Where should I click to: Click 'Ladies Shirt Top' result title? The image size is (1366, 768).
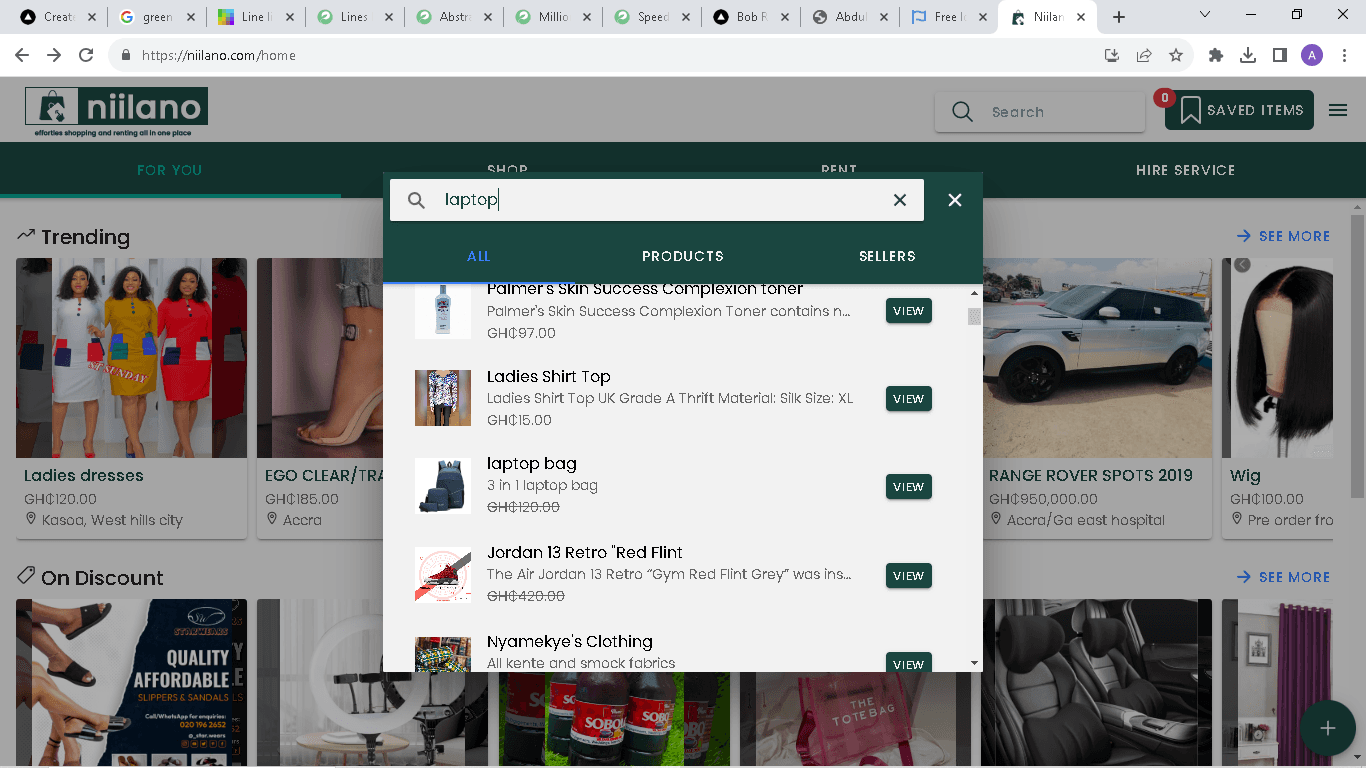click(x=549, y=377)
